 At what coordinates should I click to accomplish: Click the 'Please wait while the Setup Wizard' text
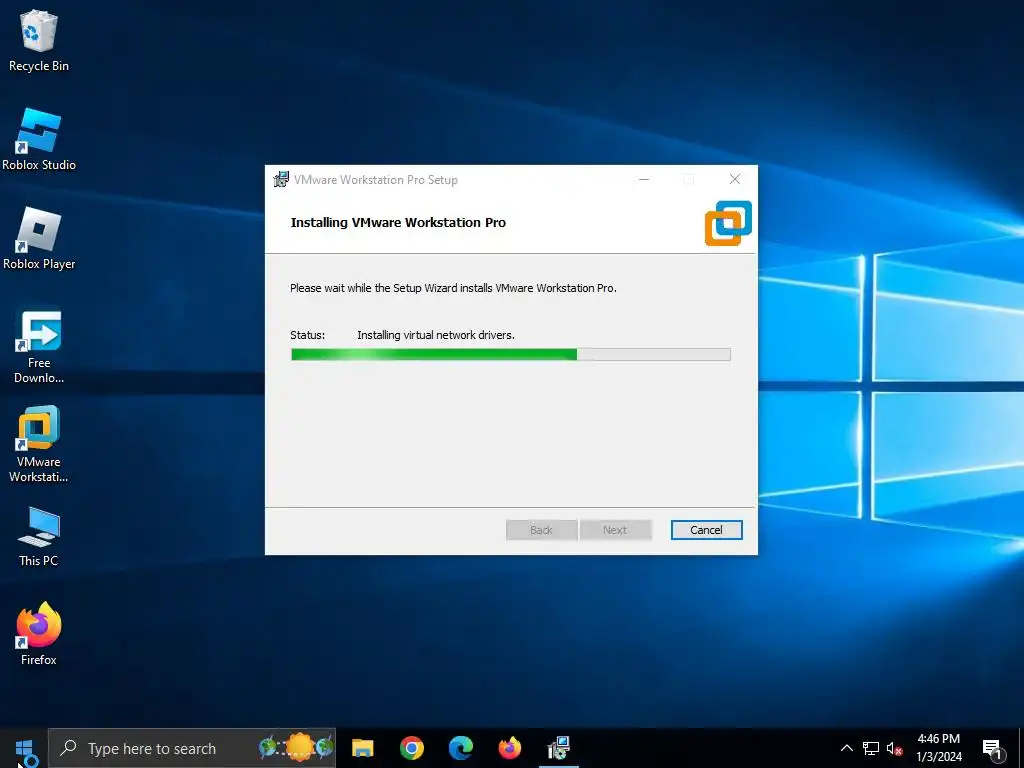[x=453, y=288]
